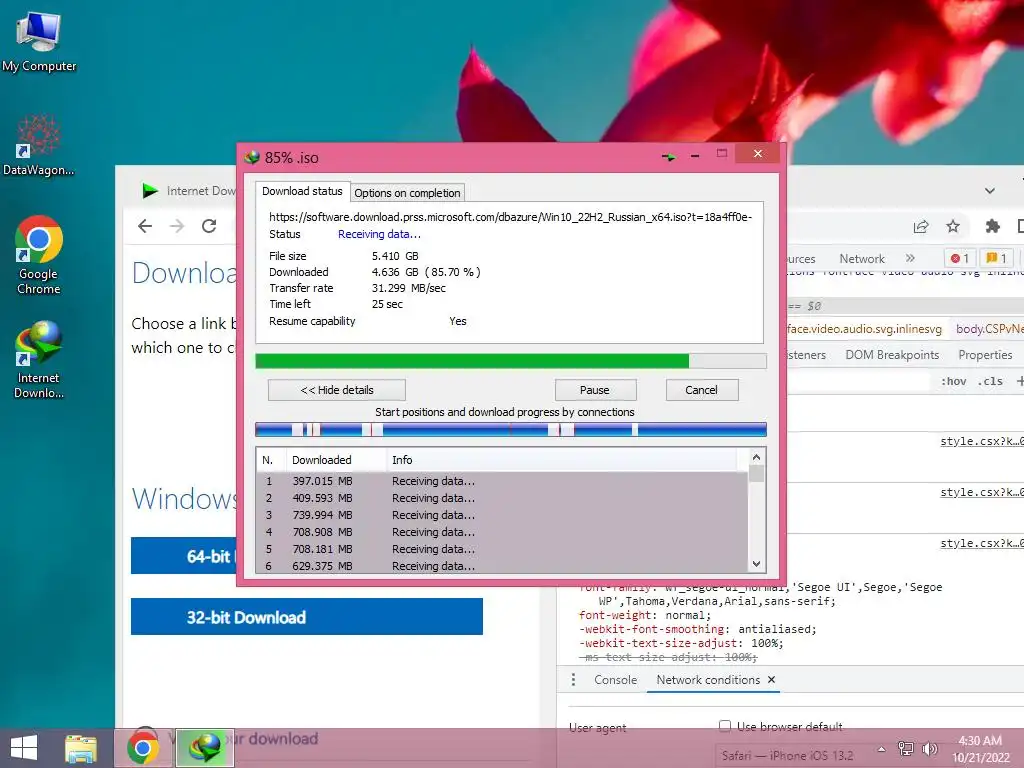Image resolution: width=1024 pixels, height=768 pixels.
Task: Click the IDM tray arrow icon in title bar
Action: point(669,157)
